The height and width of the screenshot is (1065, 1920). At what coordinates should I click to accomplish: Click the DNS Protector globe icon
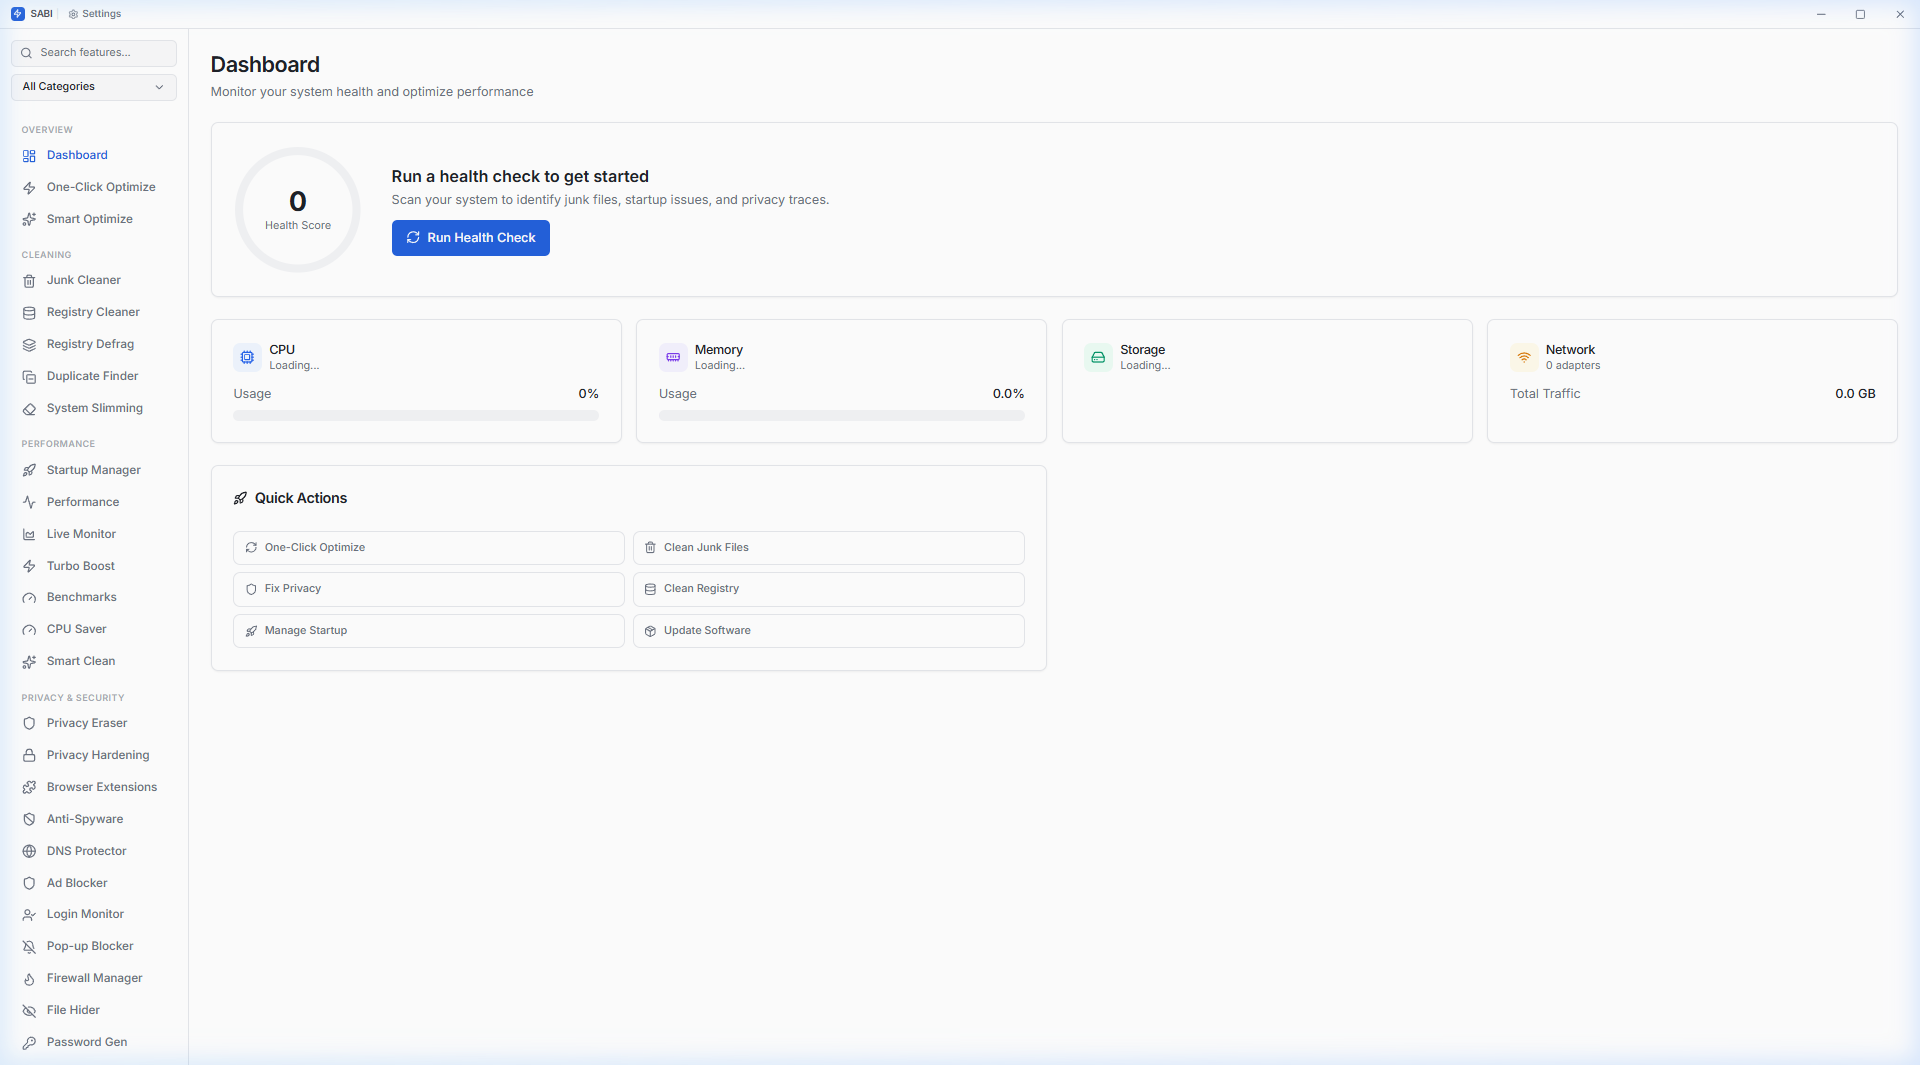[29, 852]
